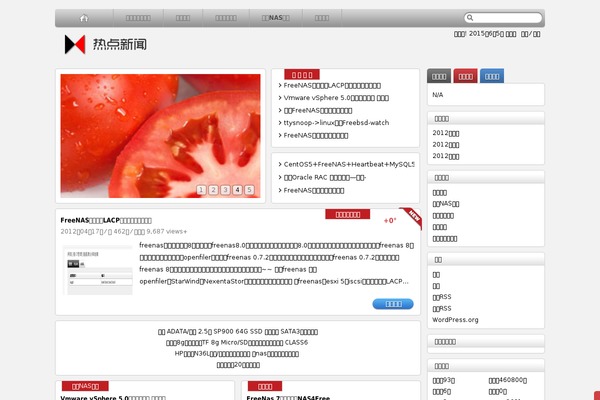Open the third 2012 archive link

click(445, 156)
